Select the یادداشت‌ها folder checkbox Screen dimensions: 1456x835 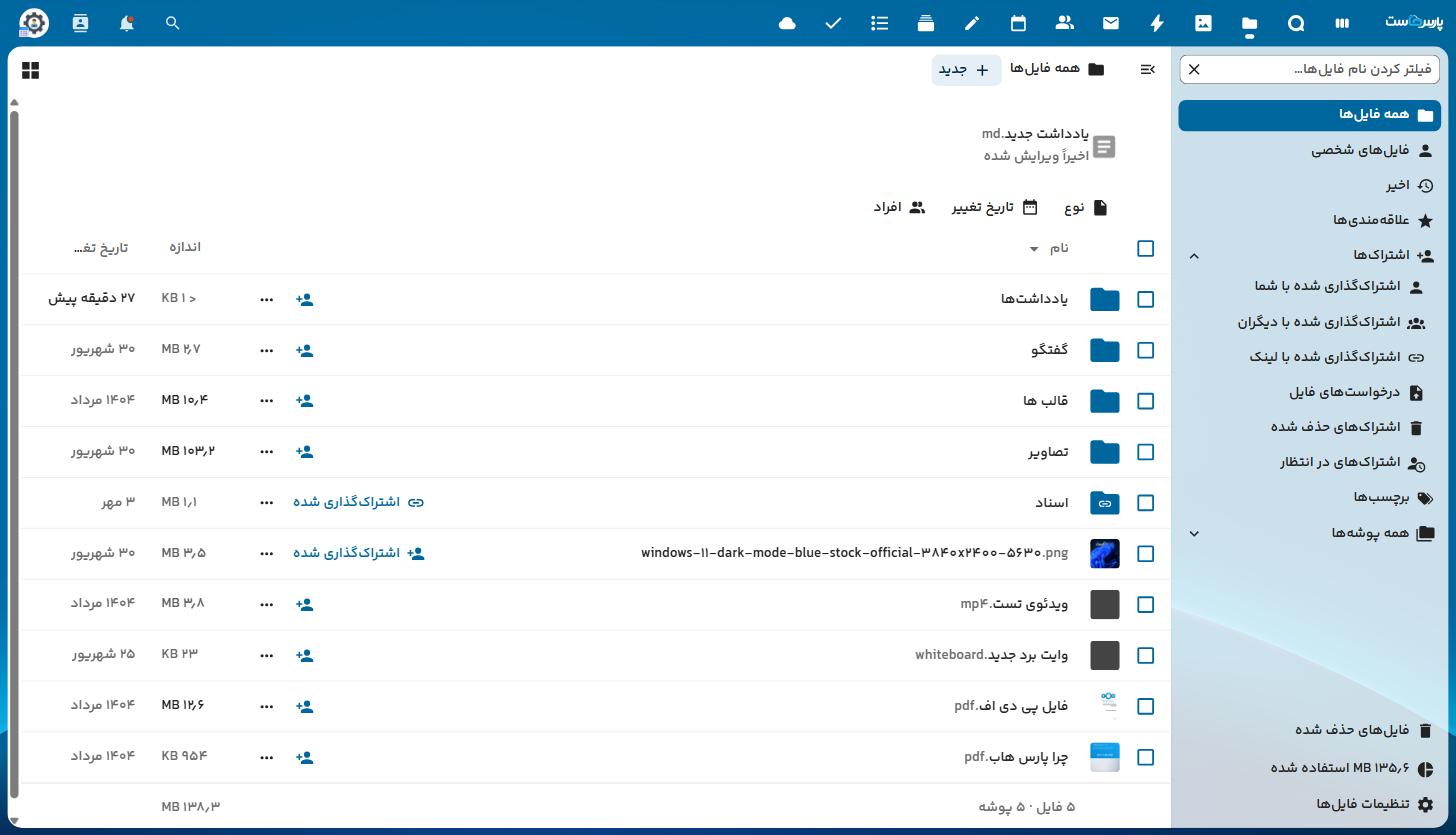tap(1146, 299)
